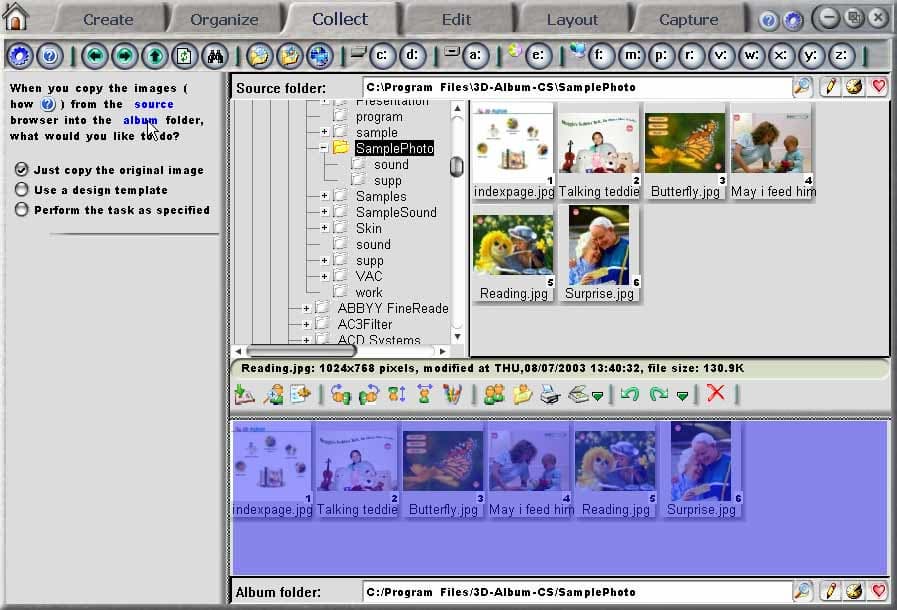
Task: Open the Edit tab
Action: pos(457,19)
